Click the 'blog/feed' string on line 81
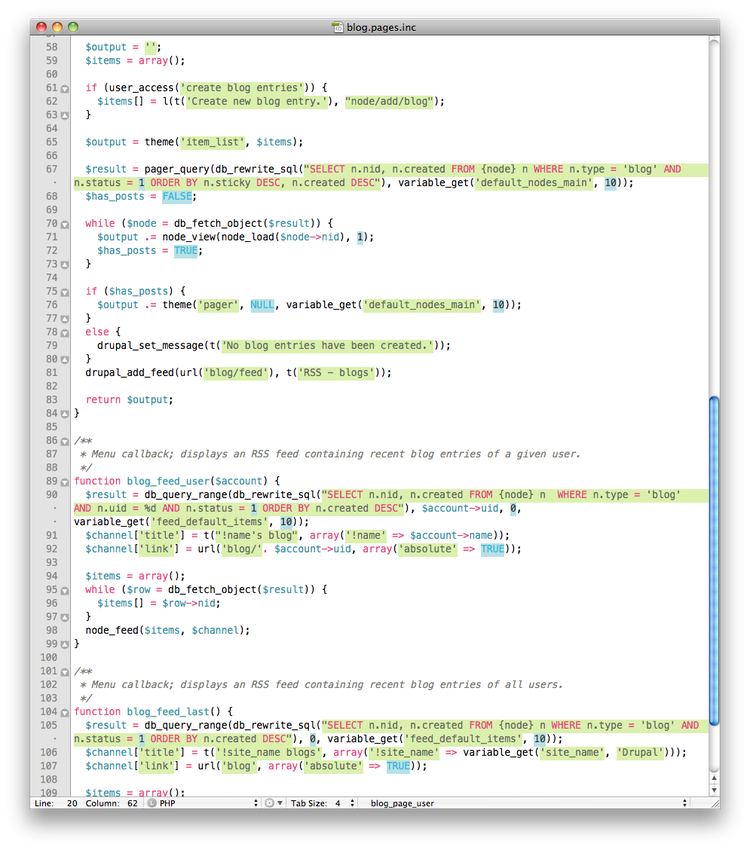The image size is (750, 850). point(236,372)
